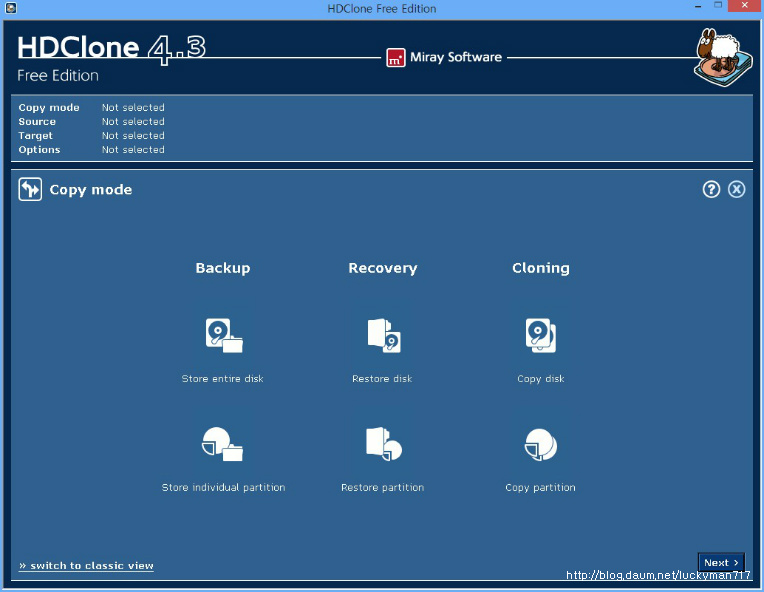This screenshot has width=764, height=592.
Task: Select the Store individual partition icon
Action: [x=223, y=444]
